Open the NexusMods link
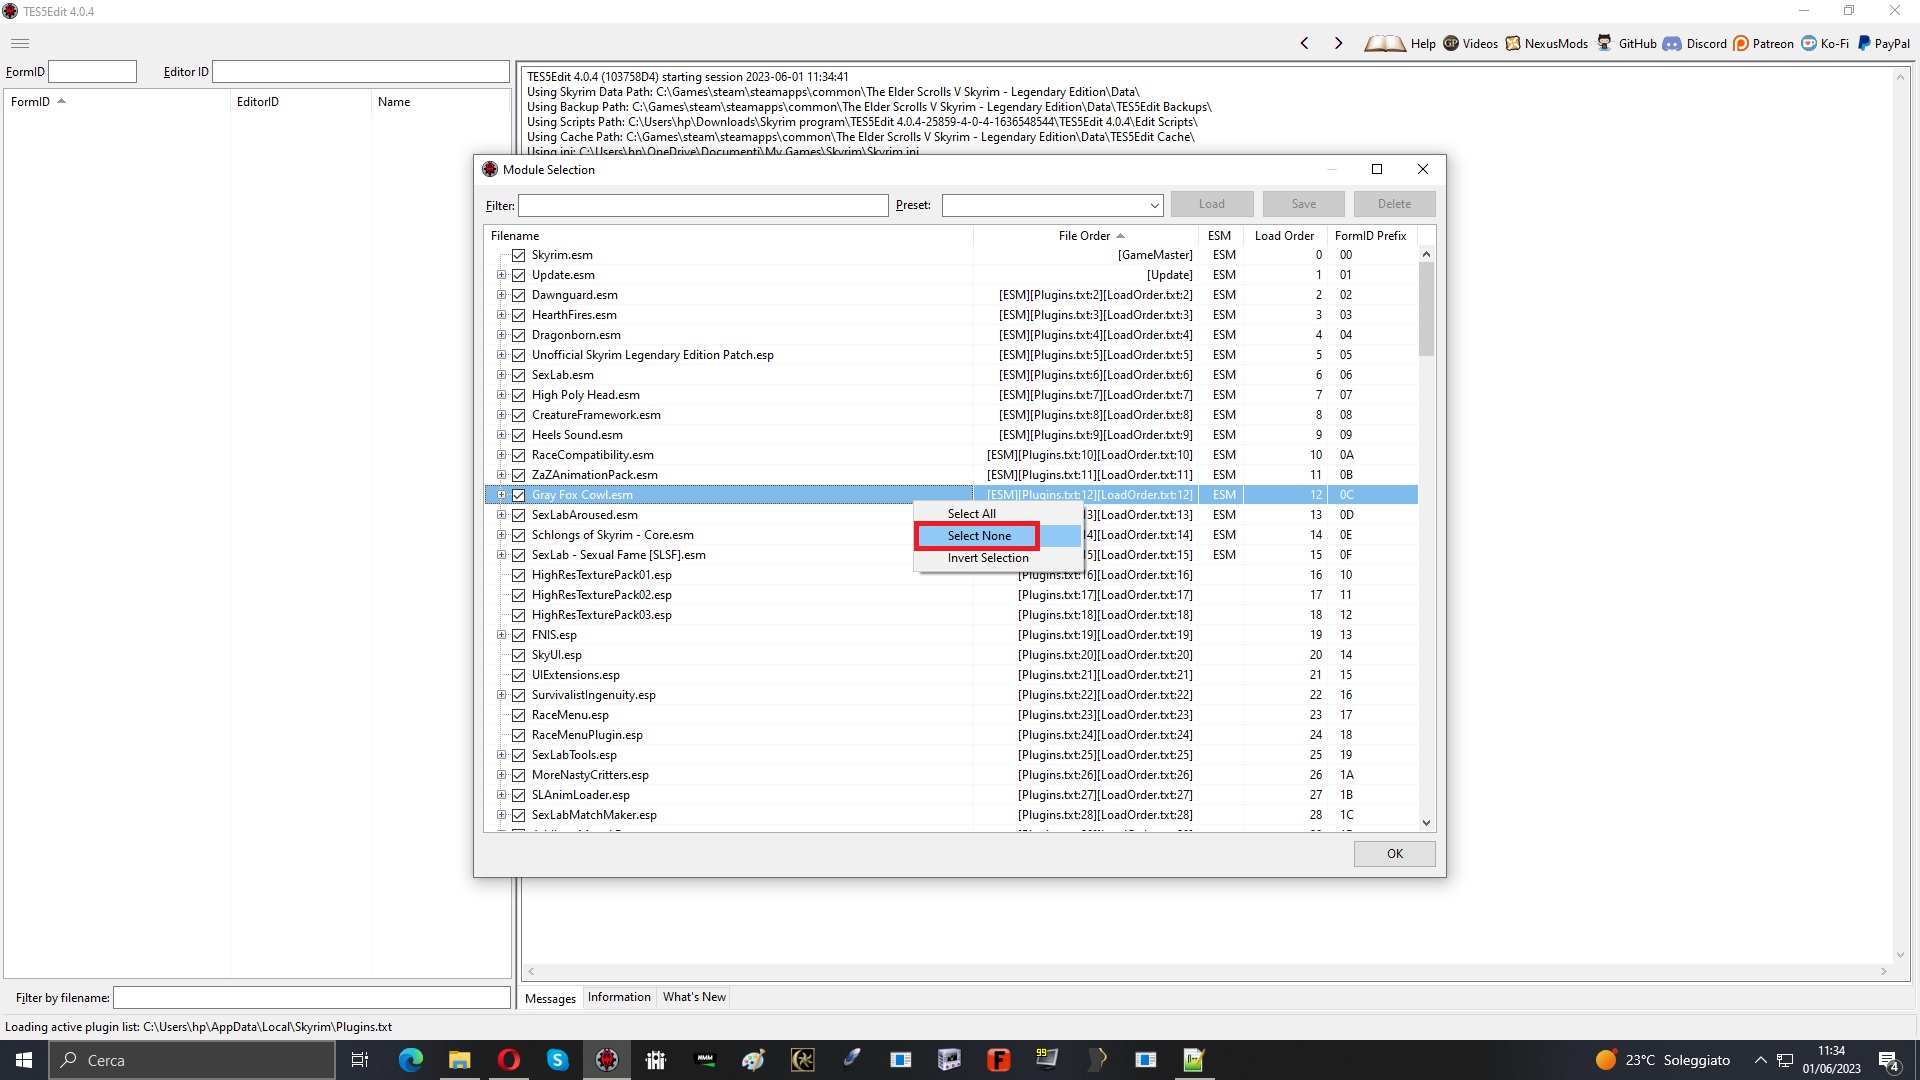 tap(1547, 43)
